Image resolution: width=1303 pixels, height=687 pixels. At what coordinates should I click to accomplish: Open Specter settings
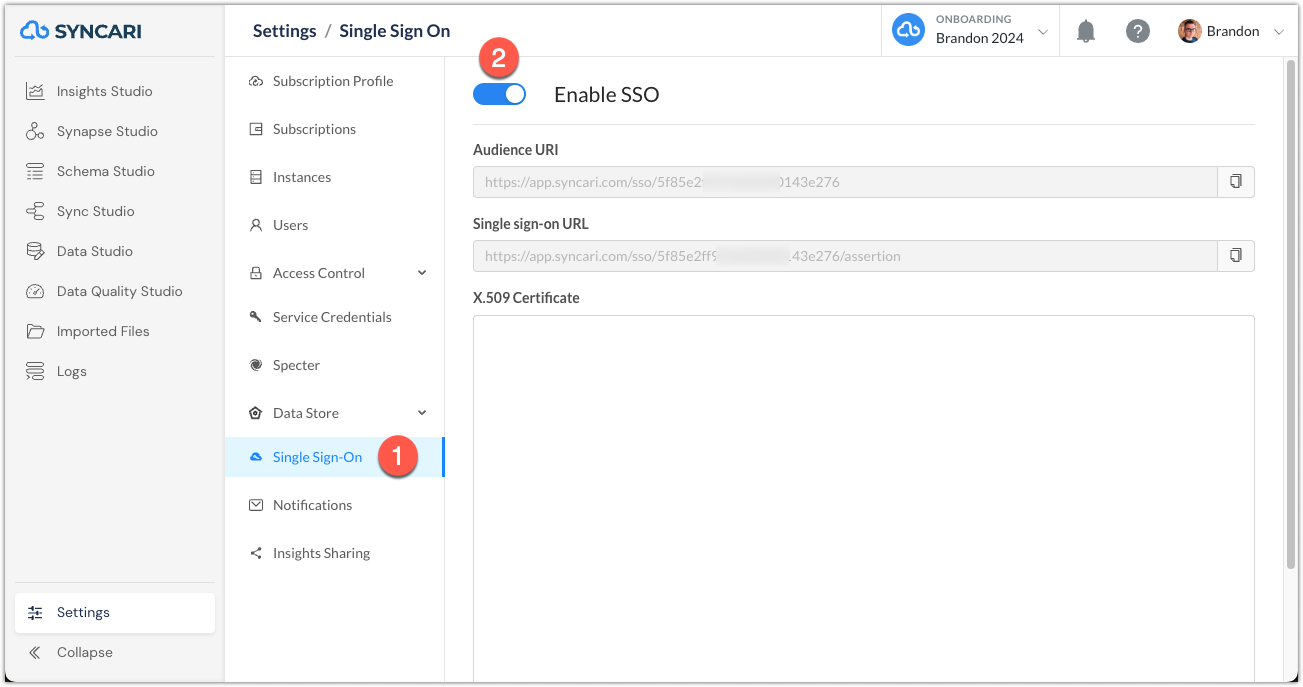tap(296, 365)
